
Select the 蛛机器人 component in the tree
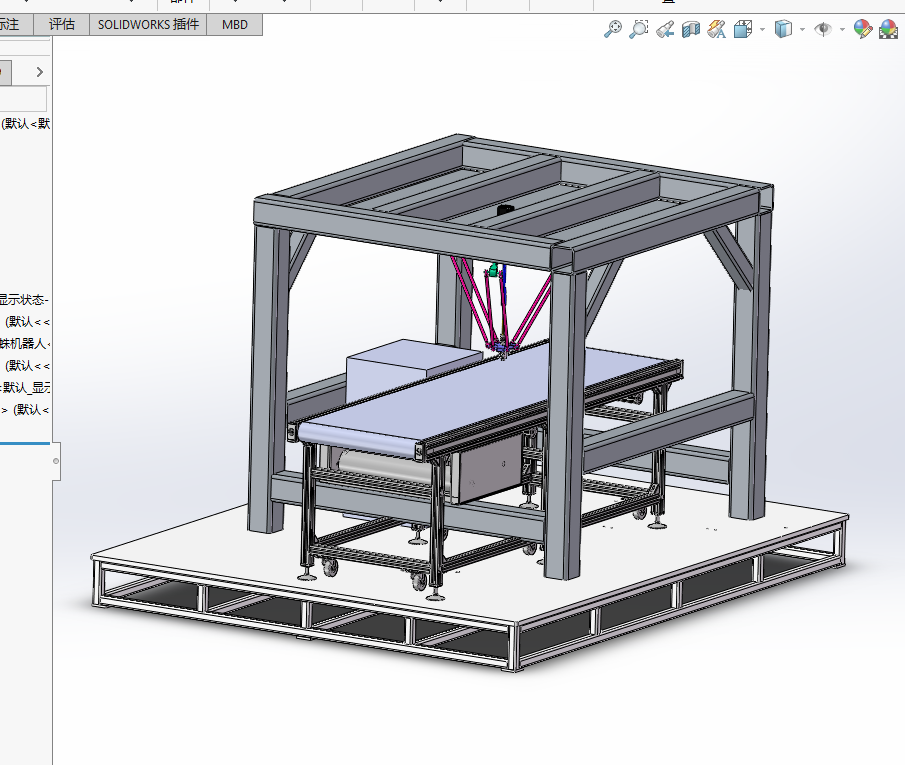(24, 344)
